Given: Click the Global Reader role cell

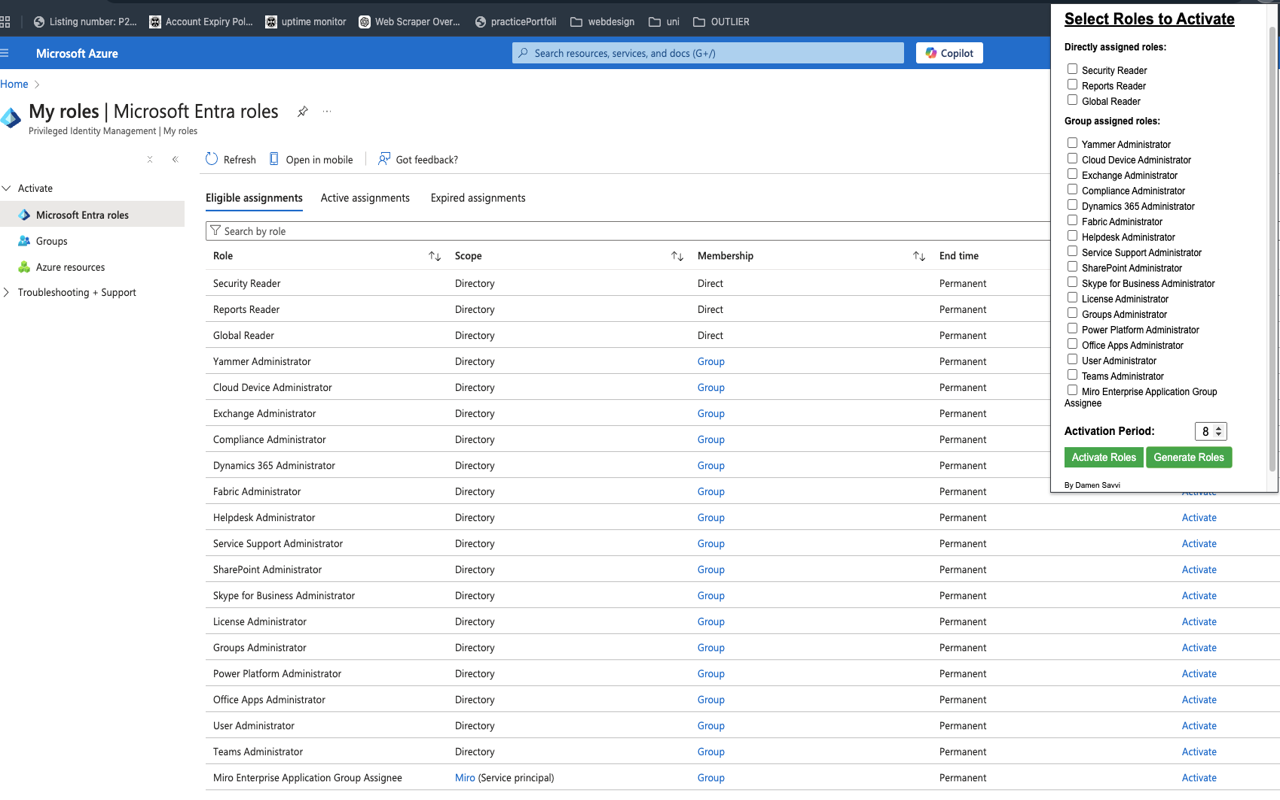Looking at the screenshot, I should (x=243, y=335).
